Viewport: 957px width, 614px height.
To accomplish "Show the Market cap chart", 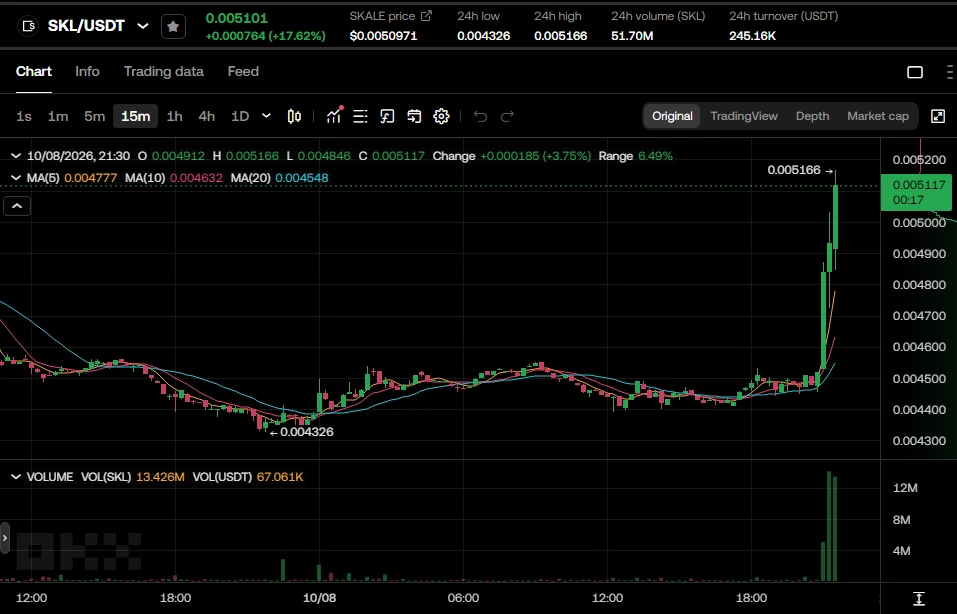I will point(878,116).
